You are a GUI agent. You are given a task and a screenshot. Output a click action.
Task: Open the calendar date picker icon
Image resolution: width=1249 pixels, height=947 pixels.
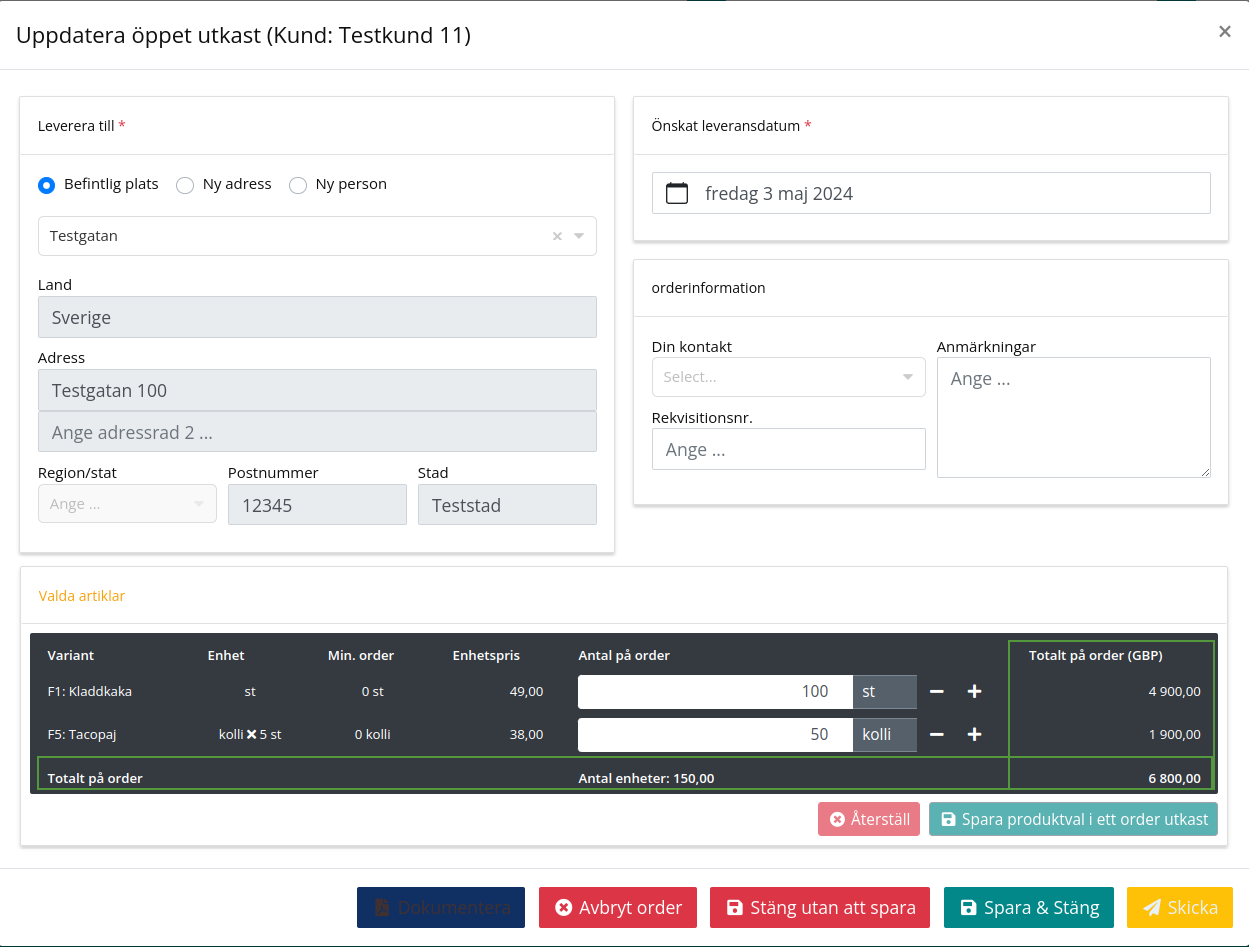(676, 192)
